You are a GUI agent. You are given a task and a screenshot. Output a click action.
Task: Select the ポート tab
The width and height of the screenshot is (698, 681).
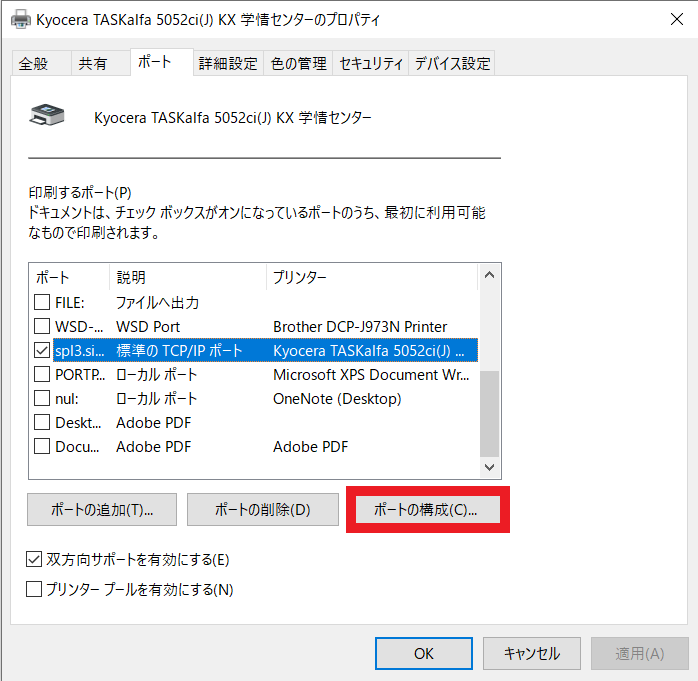[162, 62]
